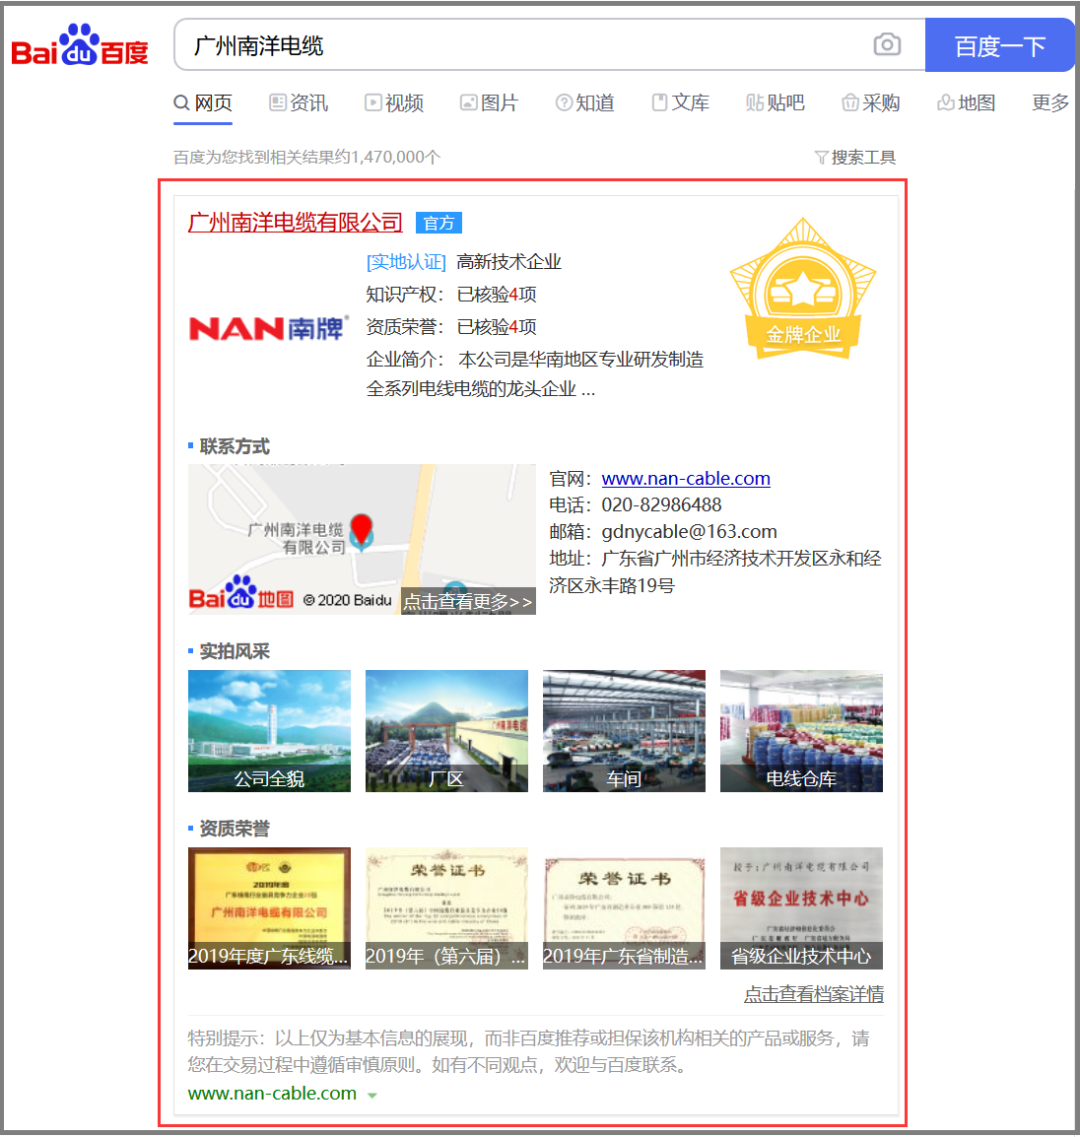Expand the 更多 menu
This screenshot has width=1080, height=1137.
(1050, 103)
